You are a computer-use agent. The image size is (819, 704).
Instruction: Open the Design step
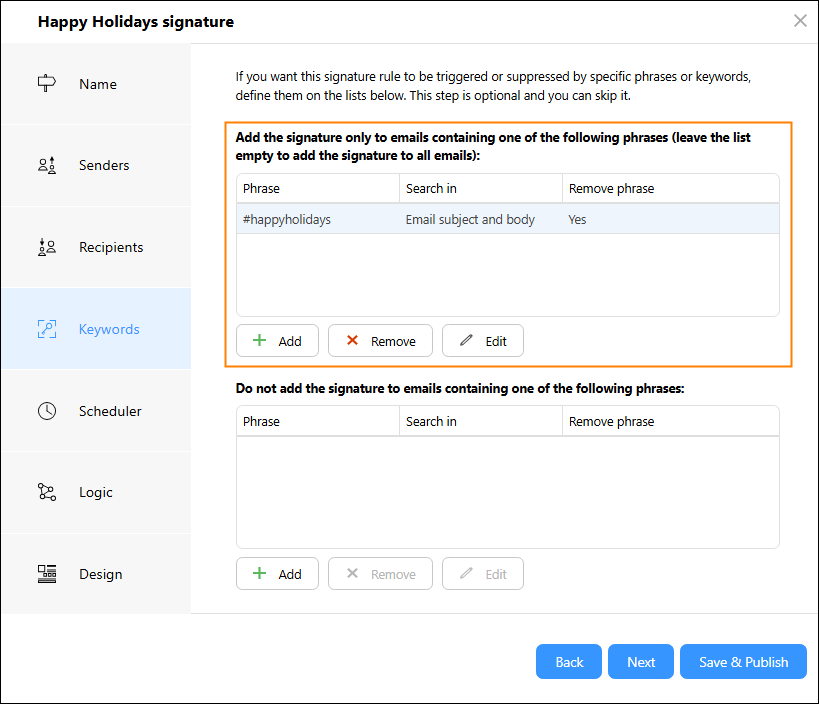point(96,574)
